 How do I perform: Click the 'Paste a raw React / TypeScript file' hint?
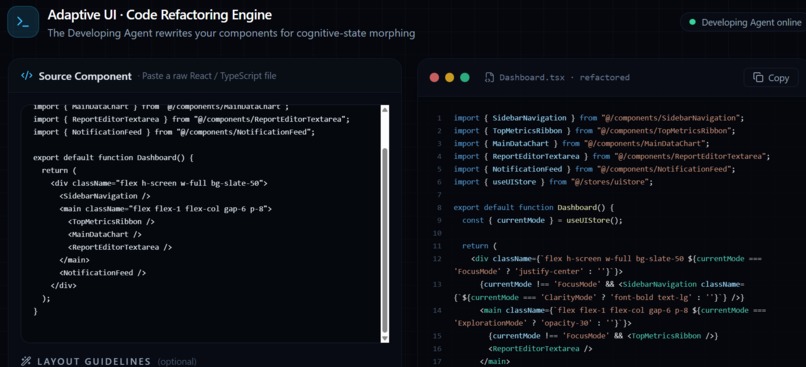click(x=209, y=76)
